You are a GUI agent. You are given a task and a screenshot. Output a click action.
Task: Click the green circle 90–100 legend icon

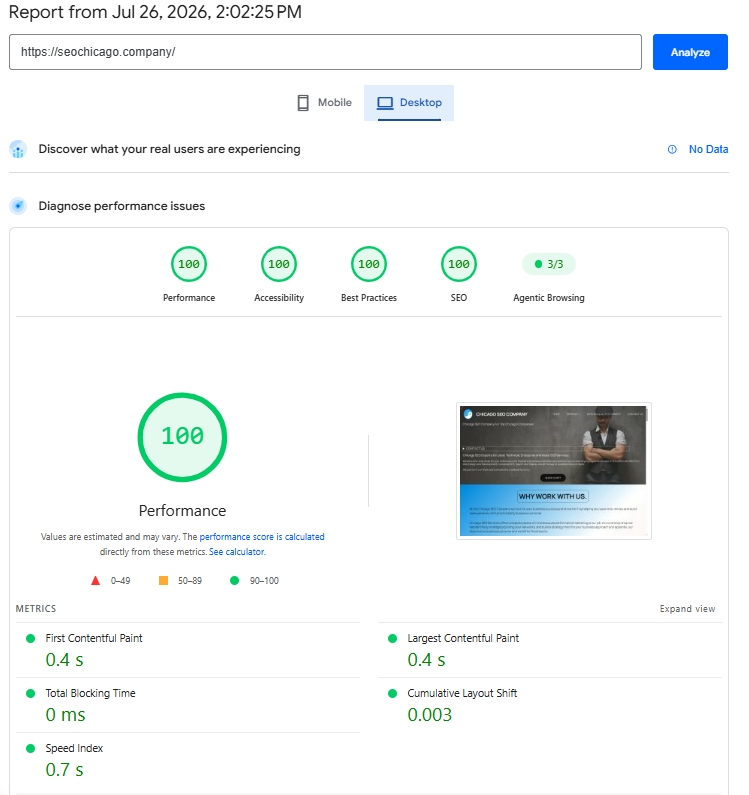point(234,581)
